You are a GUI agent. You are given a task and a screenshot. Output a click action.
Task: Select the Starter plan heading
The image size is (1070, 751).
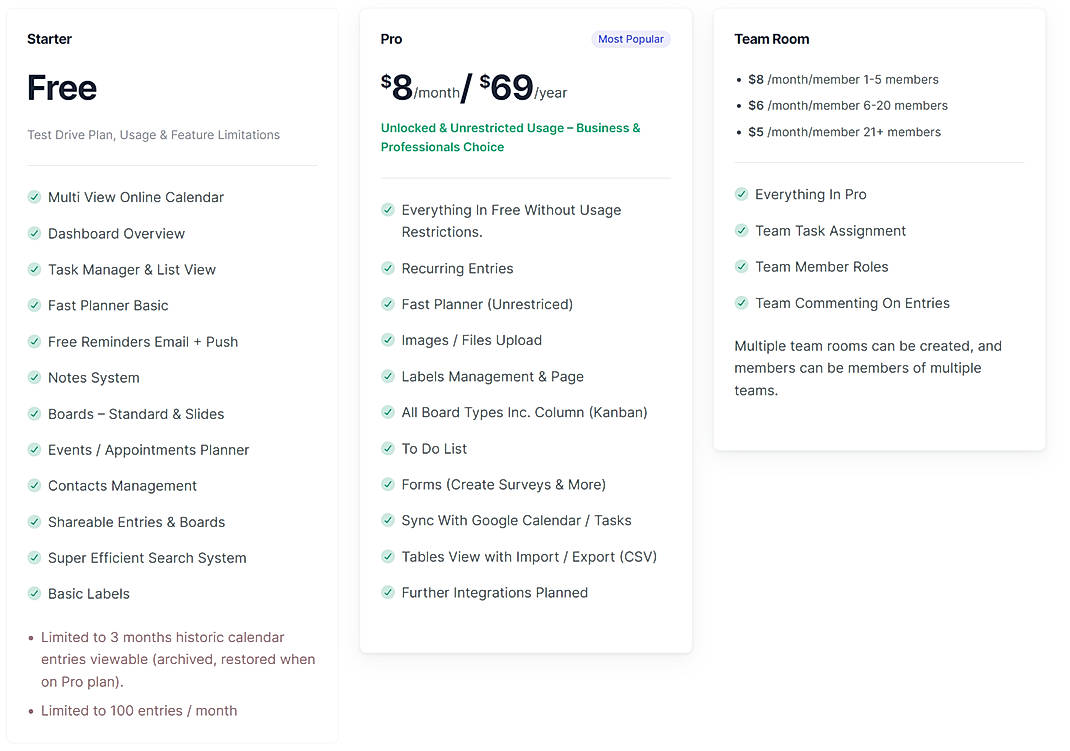[49, 39]
